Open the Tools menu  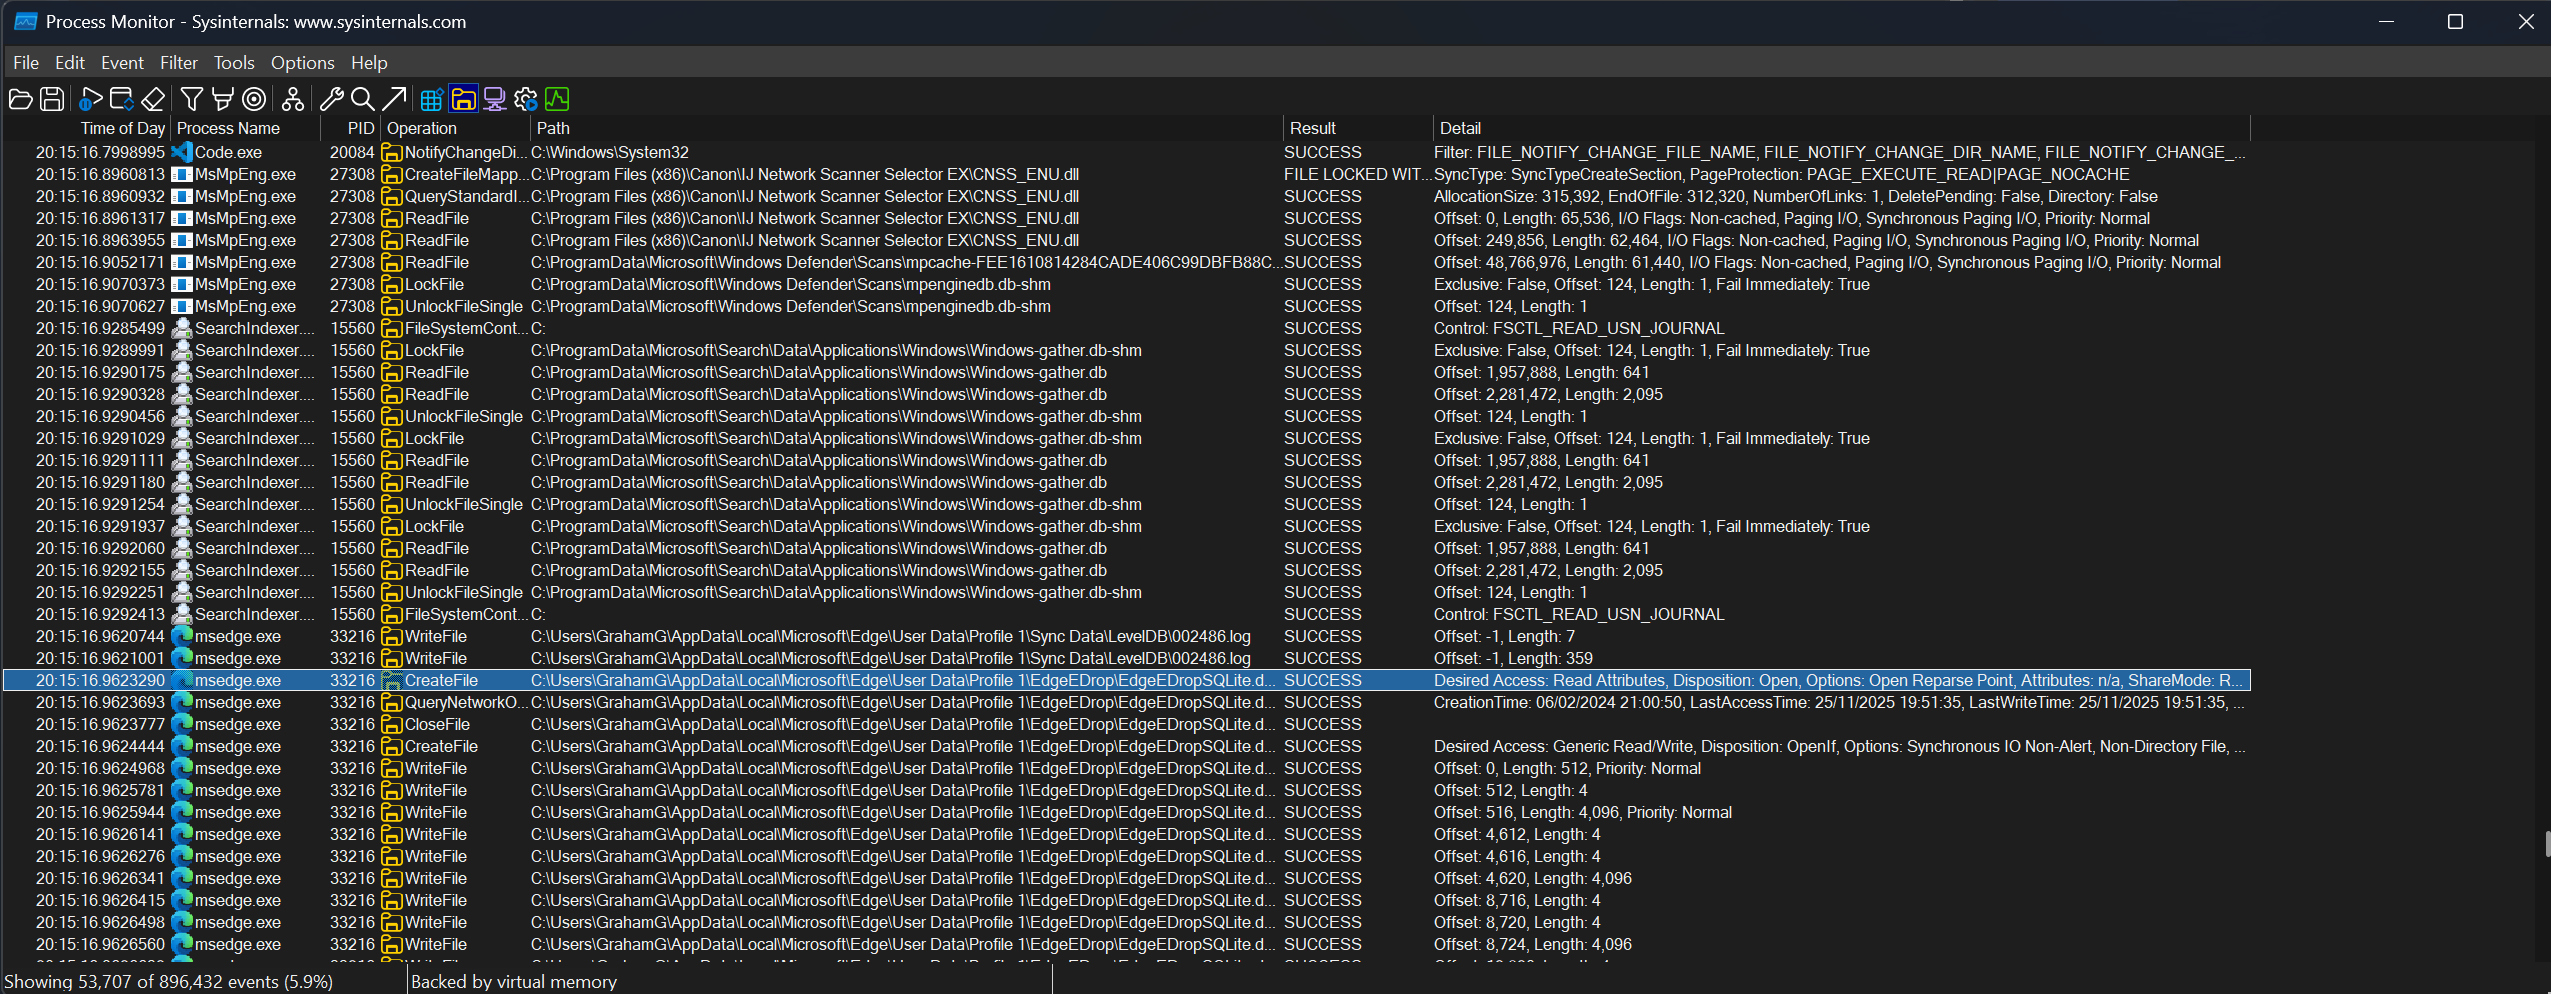(x=234, y=63)
